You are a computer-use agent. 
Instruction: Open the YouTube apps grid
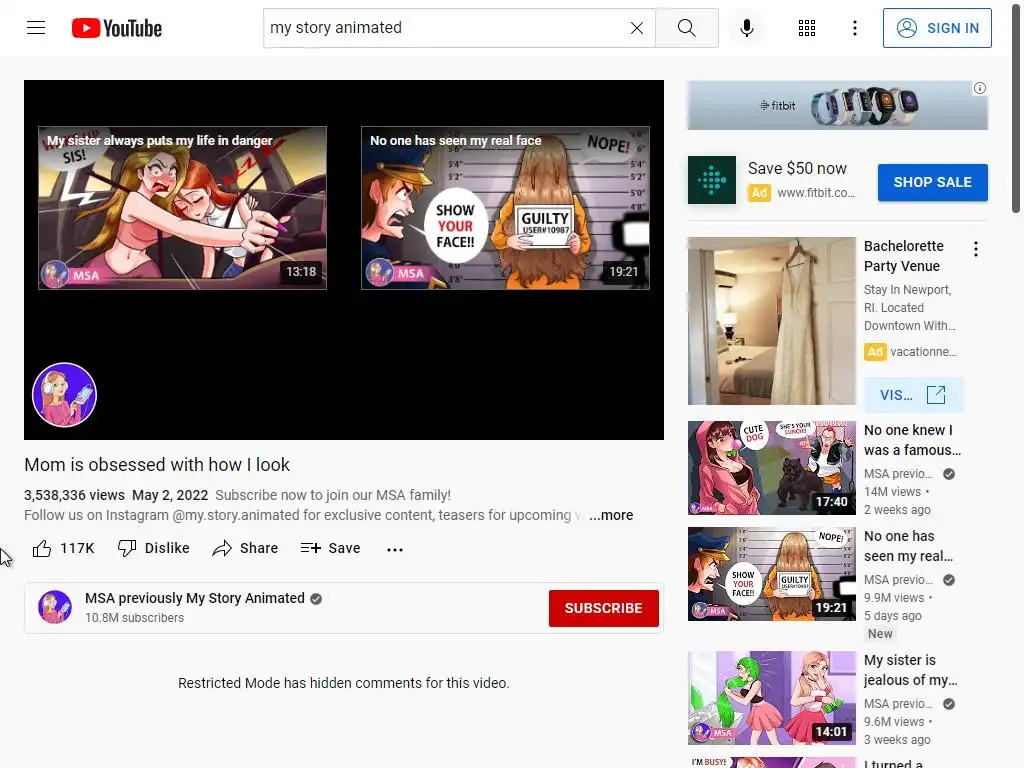(807, 28)
